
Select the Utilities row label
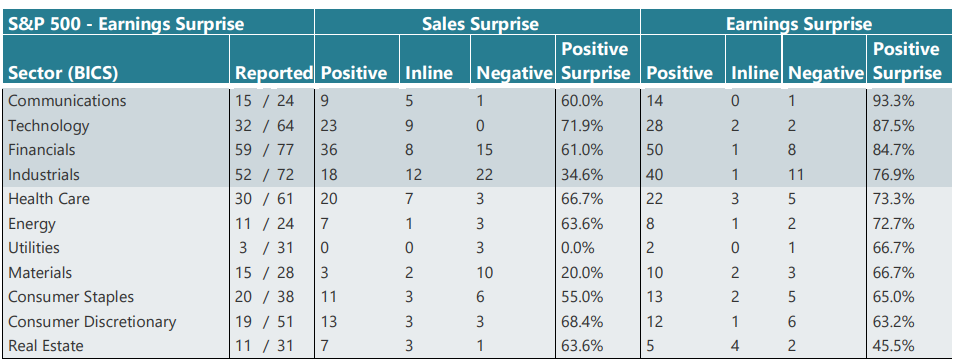[33, 248]
